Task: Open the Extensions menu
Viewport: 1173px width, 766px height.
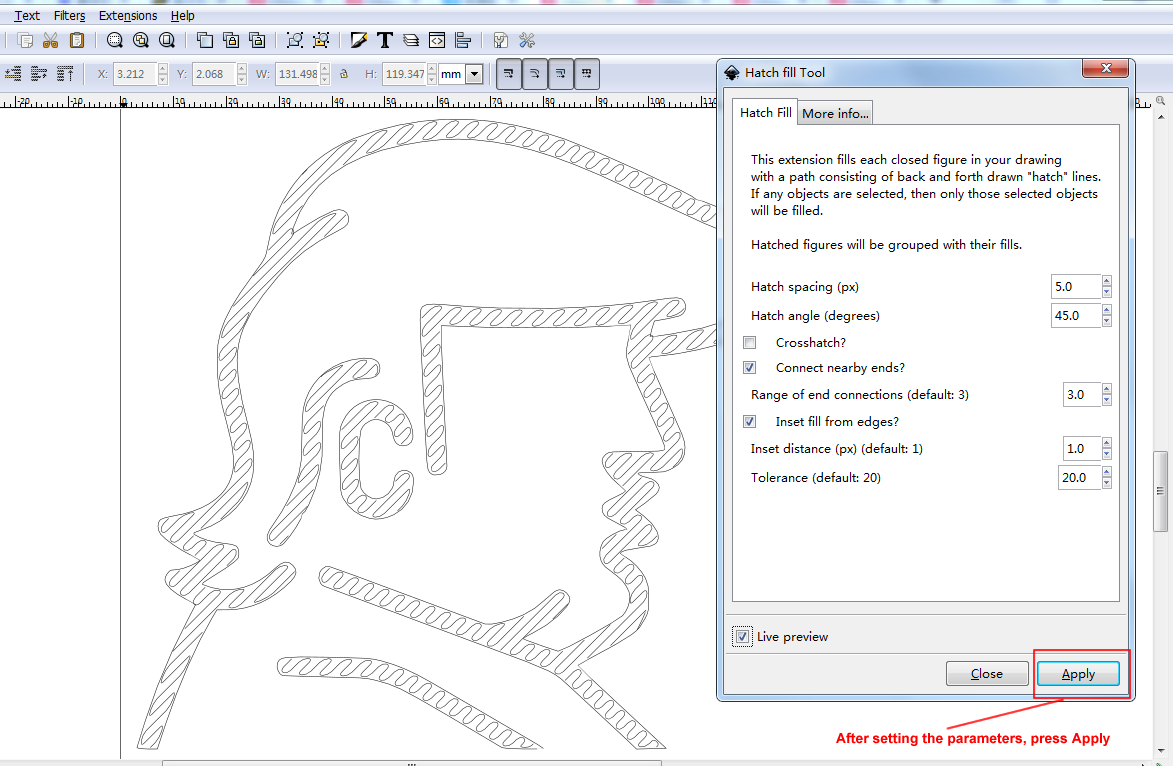Action: [x=128, y=16]
